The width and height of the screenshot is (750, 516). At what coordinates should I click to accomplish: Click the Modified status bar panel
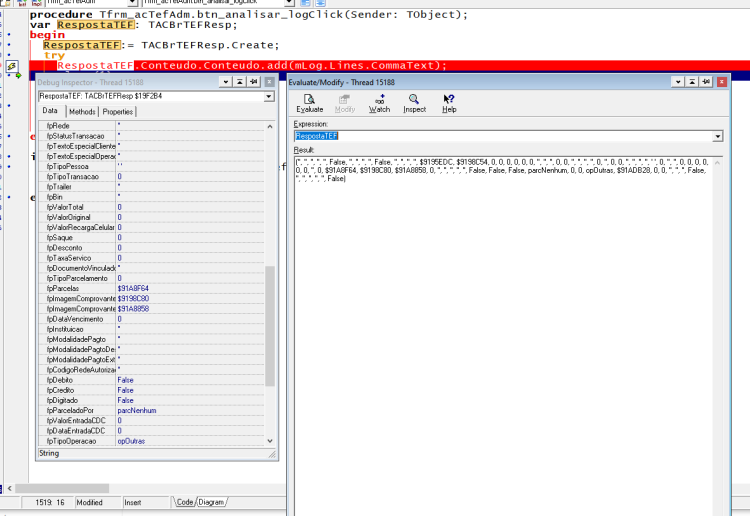click(97, 502)
